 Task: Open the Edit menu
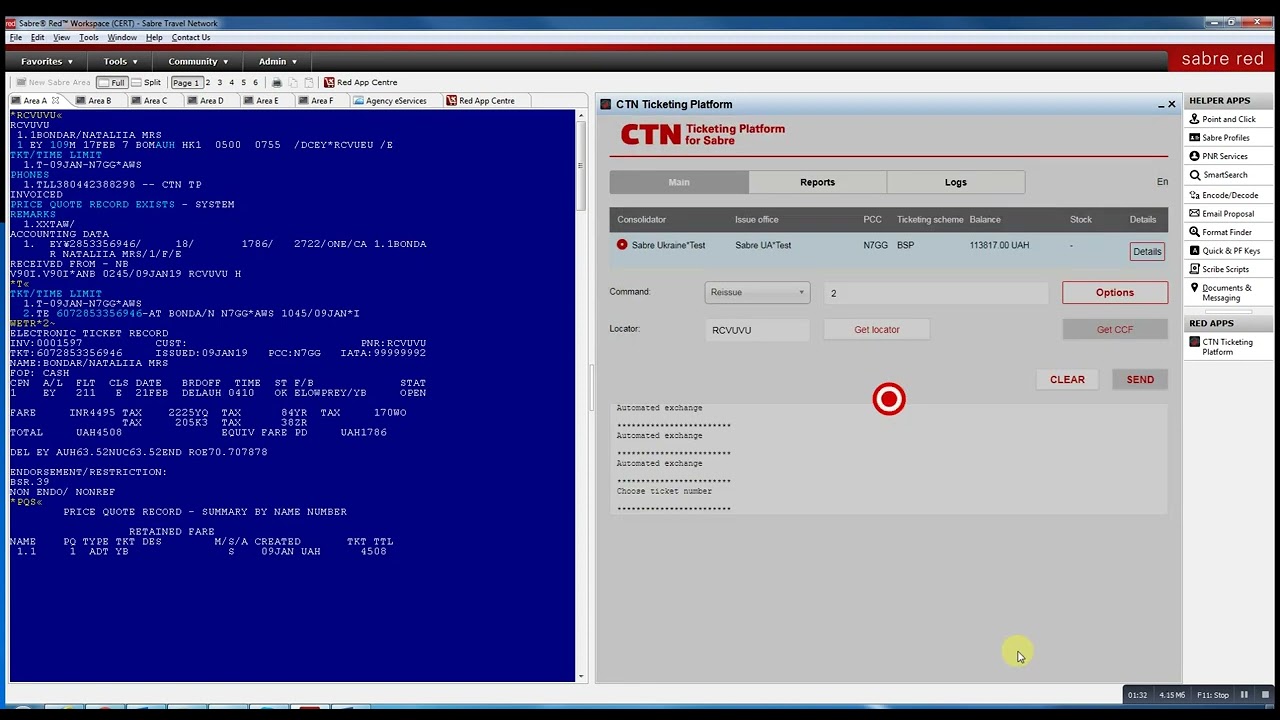(x=37, y=37)
